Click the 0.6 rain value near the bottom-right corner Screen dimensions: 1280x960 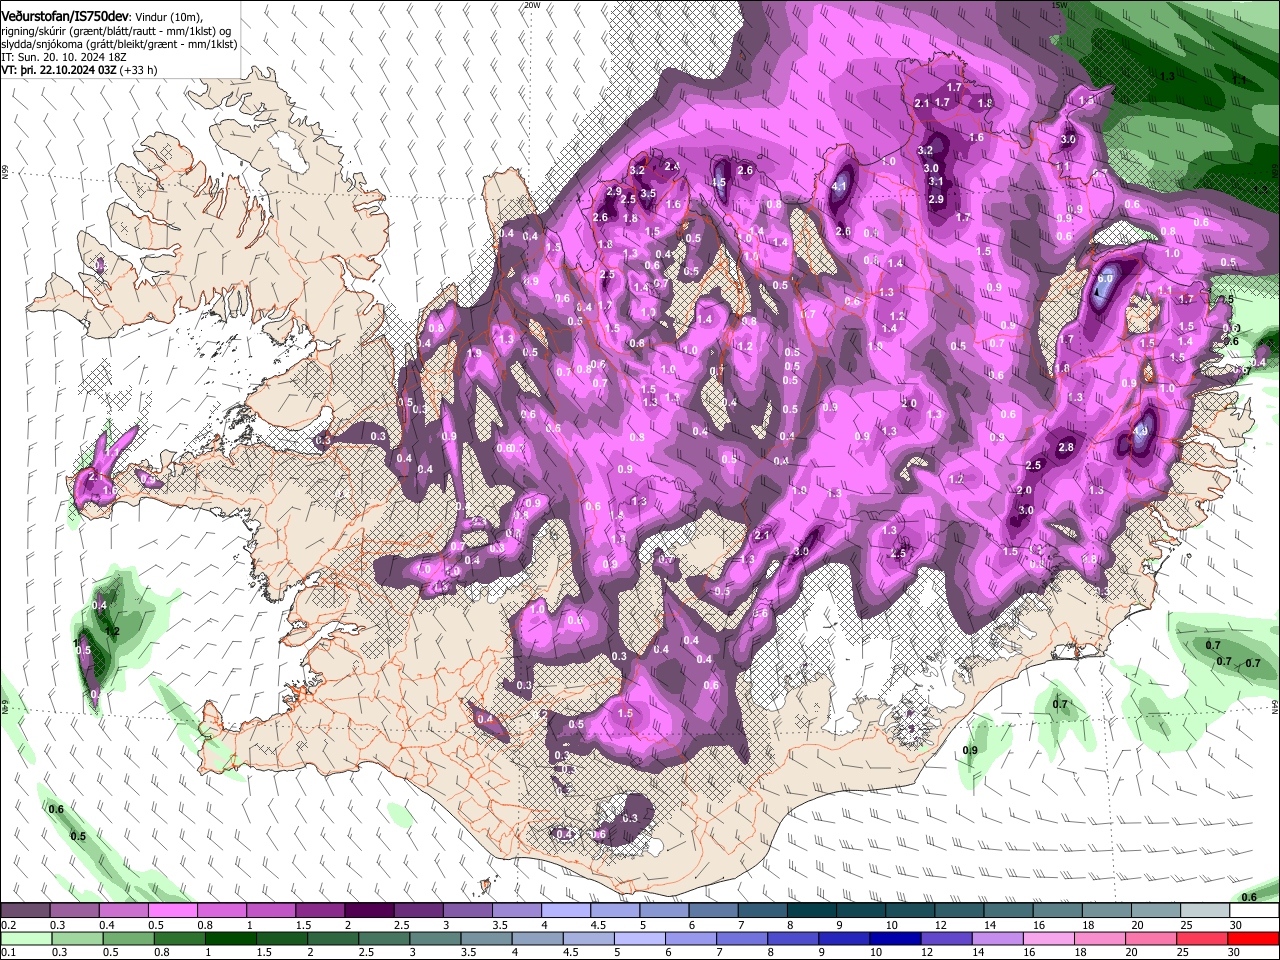click(1249, 898)
